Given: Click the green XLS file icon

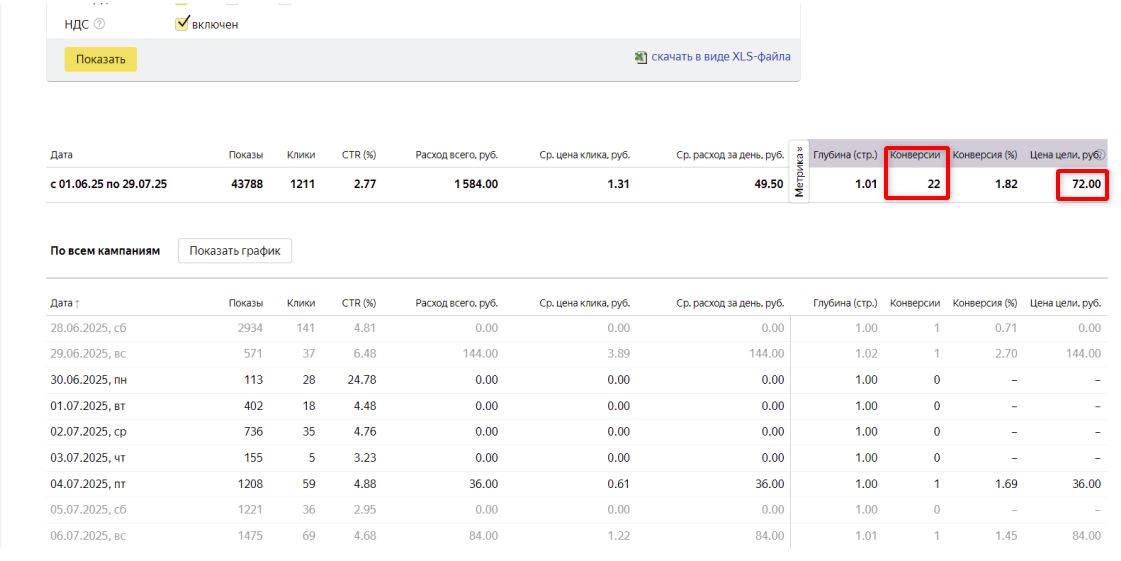Looking at the screenshot, I should coord(641,57).
